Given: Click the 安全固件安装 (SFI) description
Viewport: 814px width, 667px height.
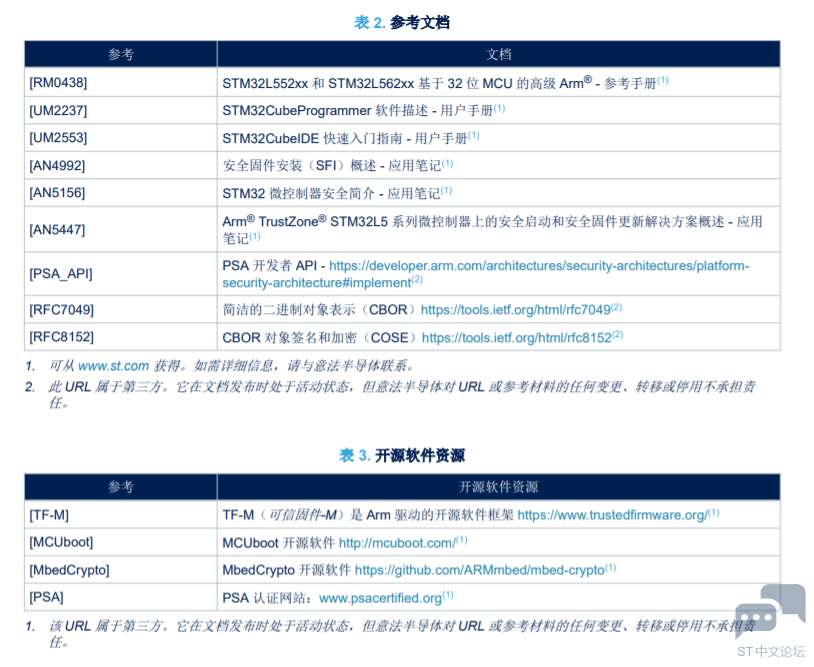Looking at the screenshot, I should 338,166.
